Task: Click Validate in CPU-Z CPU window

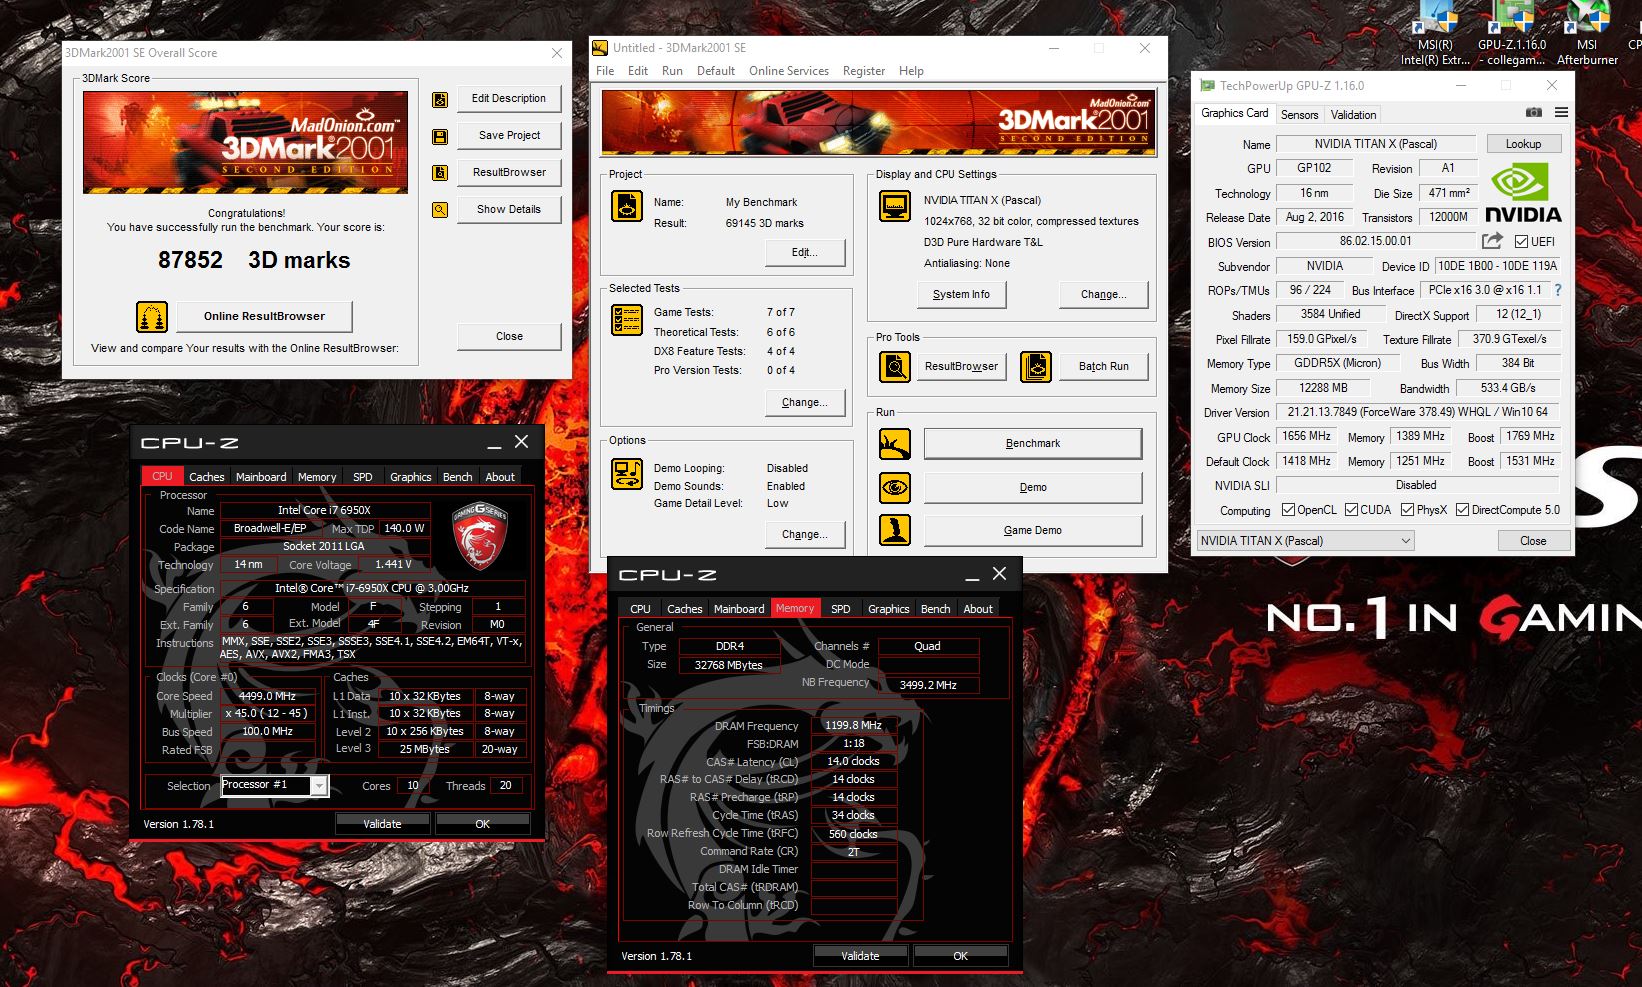Action: coord(382,824)
